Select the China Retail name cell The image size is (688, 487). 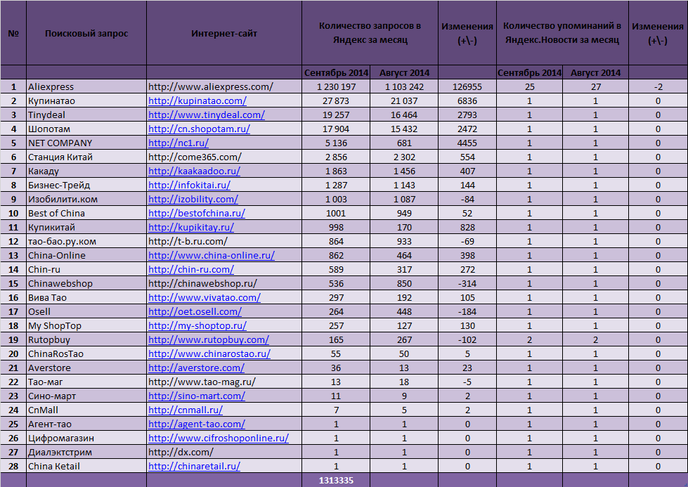pos(86,466)
